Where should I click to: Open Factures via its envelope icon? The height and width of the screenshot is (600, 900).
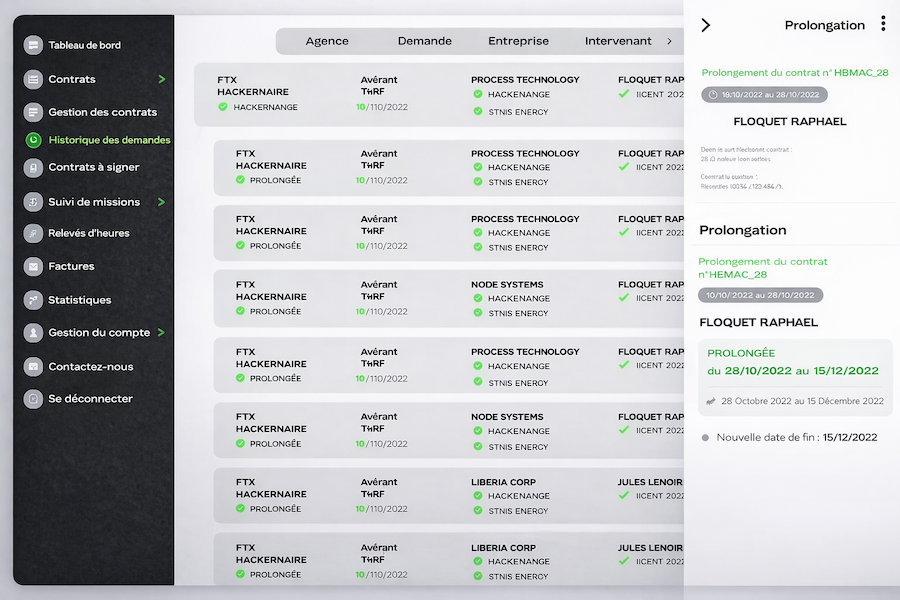point(33,266)
